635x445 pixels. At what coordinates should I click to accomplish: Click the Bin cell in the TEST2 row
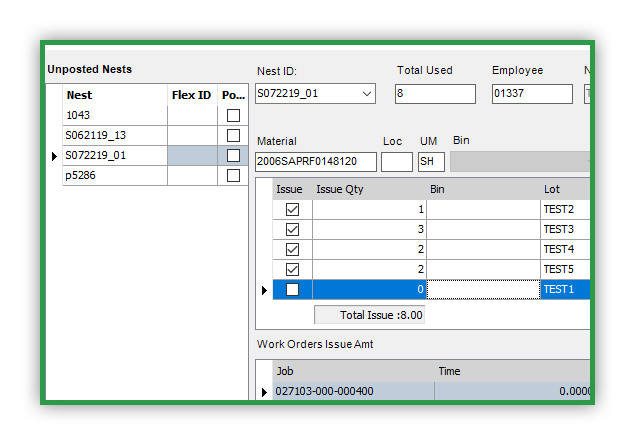483,209
